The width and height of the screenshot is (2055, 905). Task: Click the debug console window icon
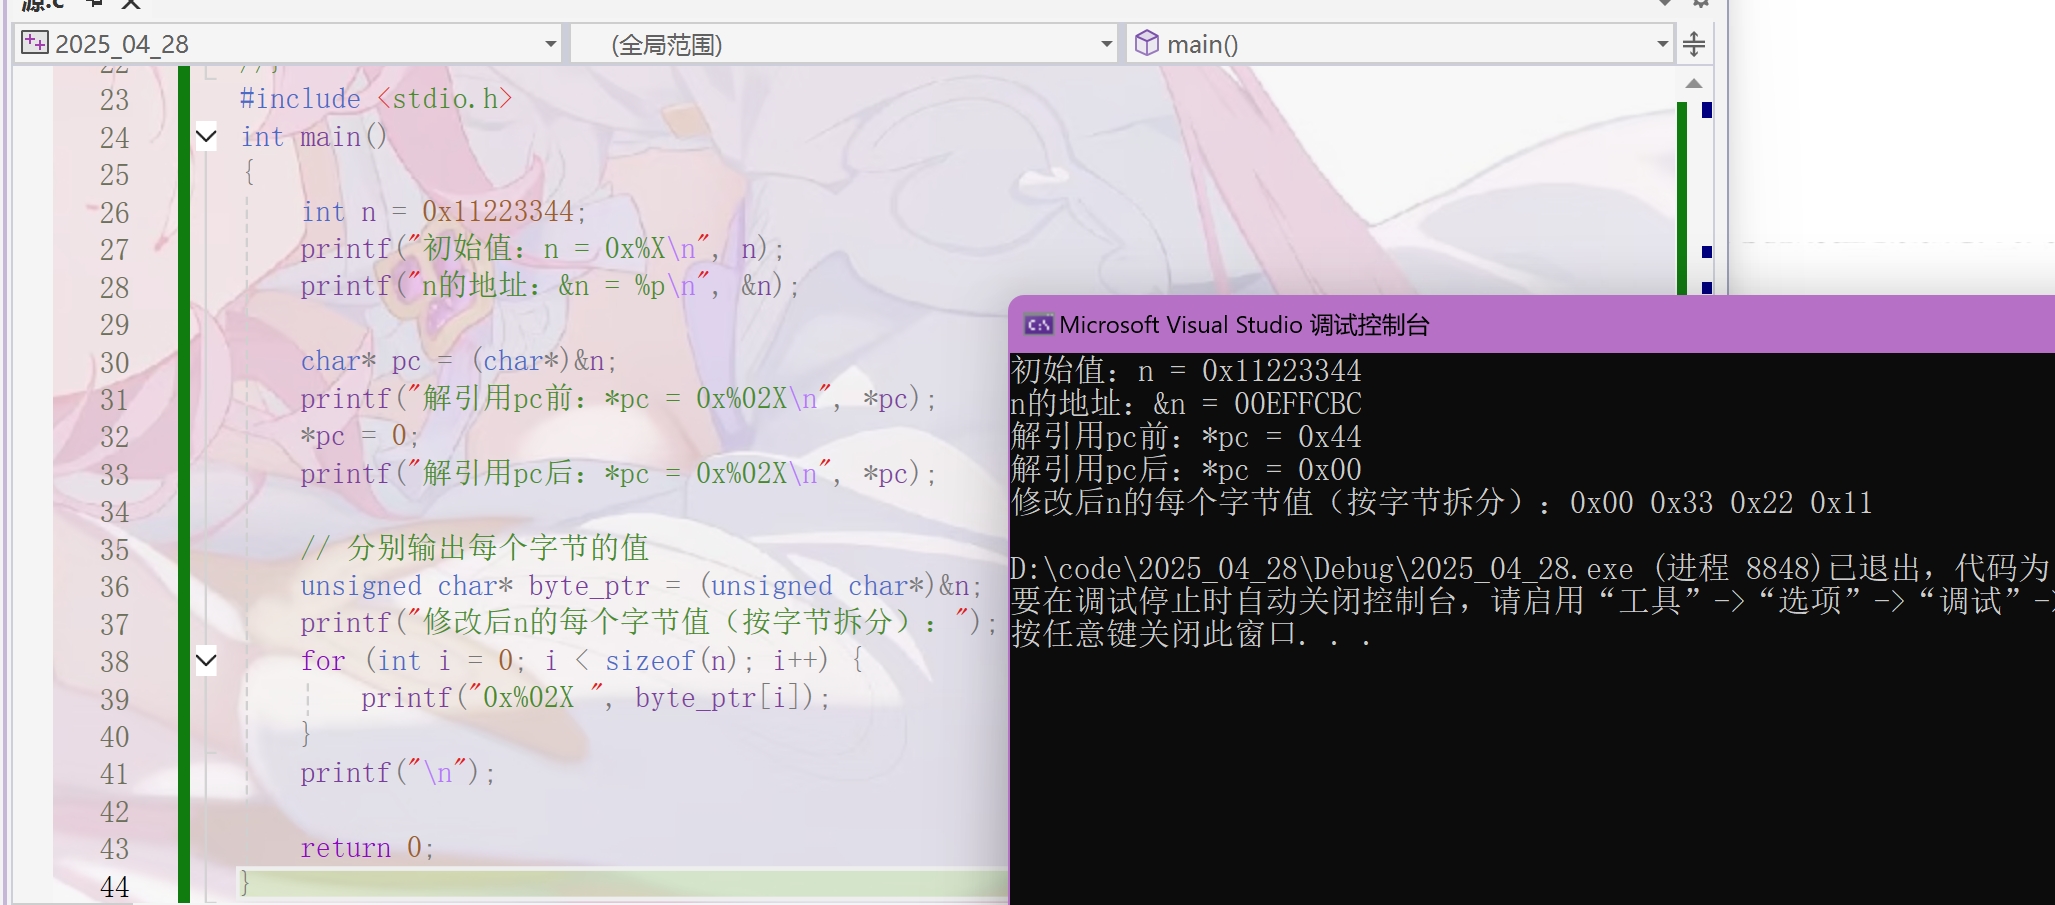[1038, 325]
